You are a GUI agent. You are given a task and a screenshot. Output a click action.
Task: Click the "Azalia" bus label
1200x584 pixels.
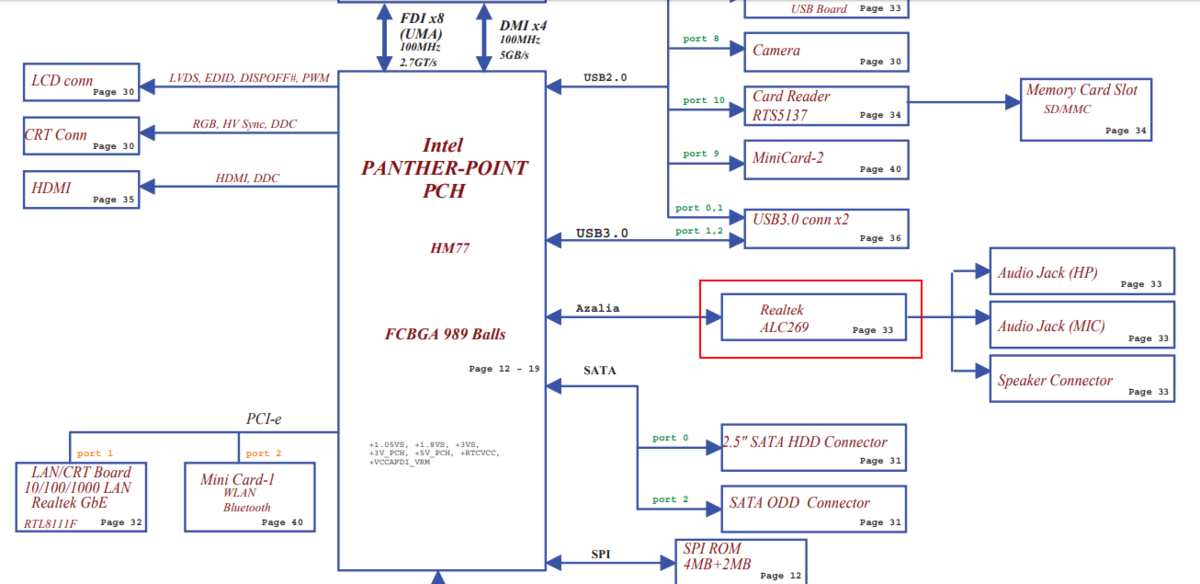coord(598,308)
